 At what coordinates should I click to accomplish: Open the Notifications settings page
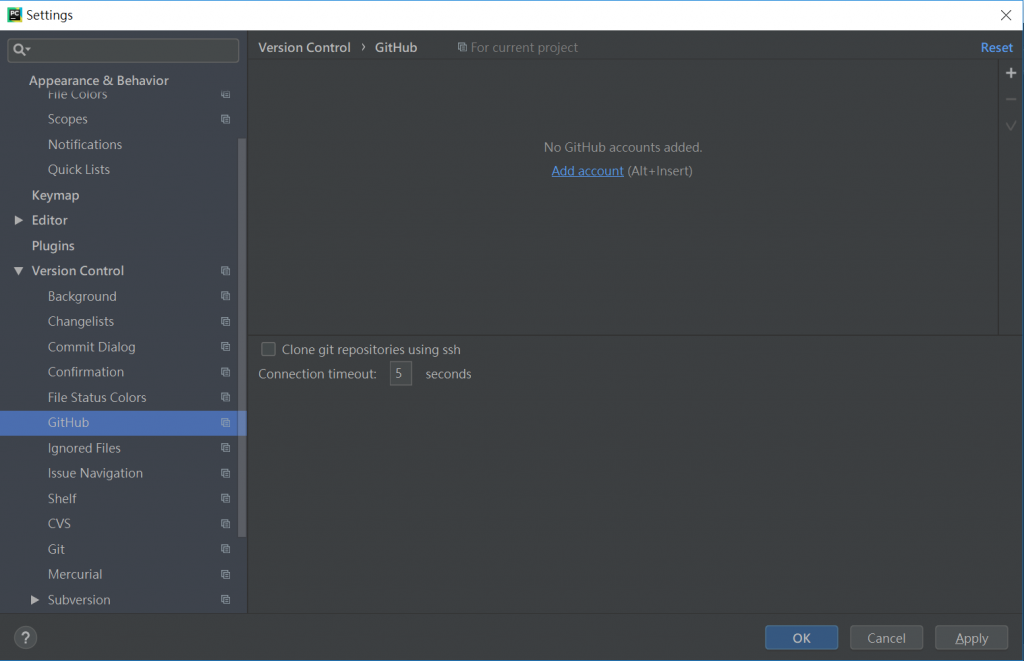pos(85,144)
